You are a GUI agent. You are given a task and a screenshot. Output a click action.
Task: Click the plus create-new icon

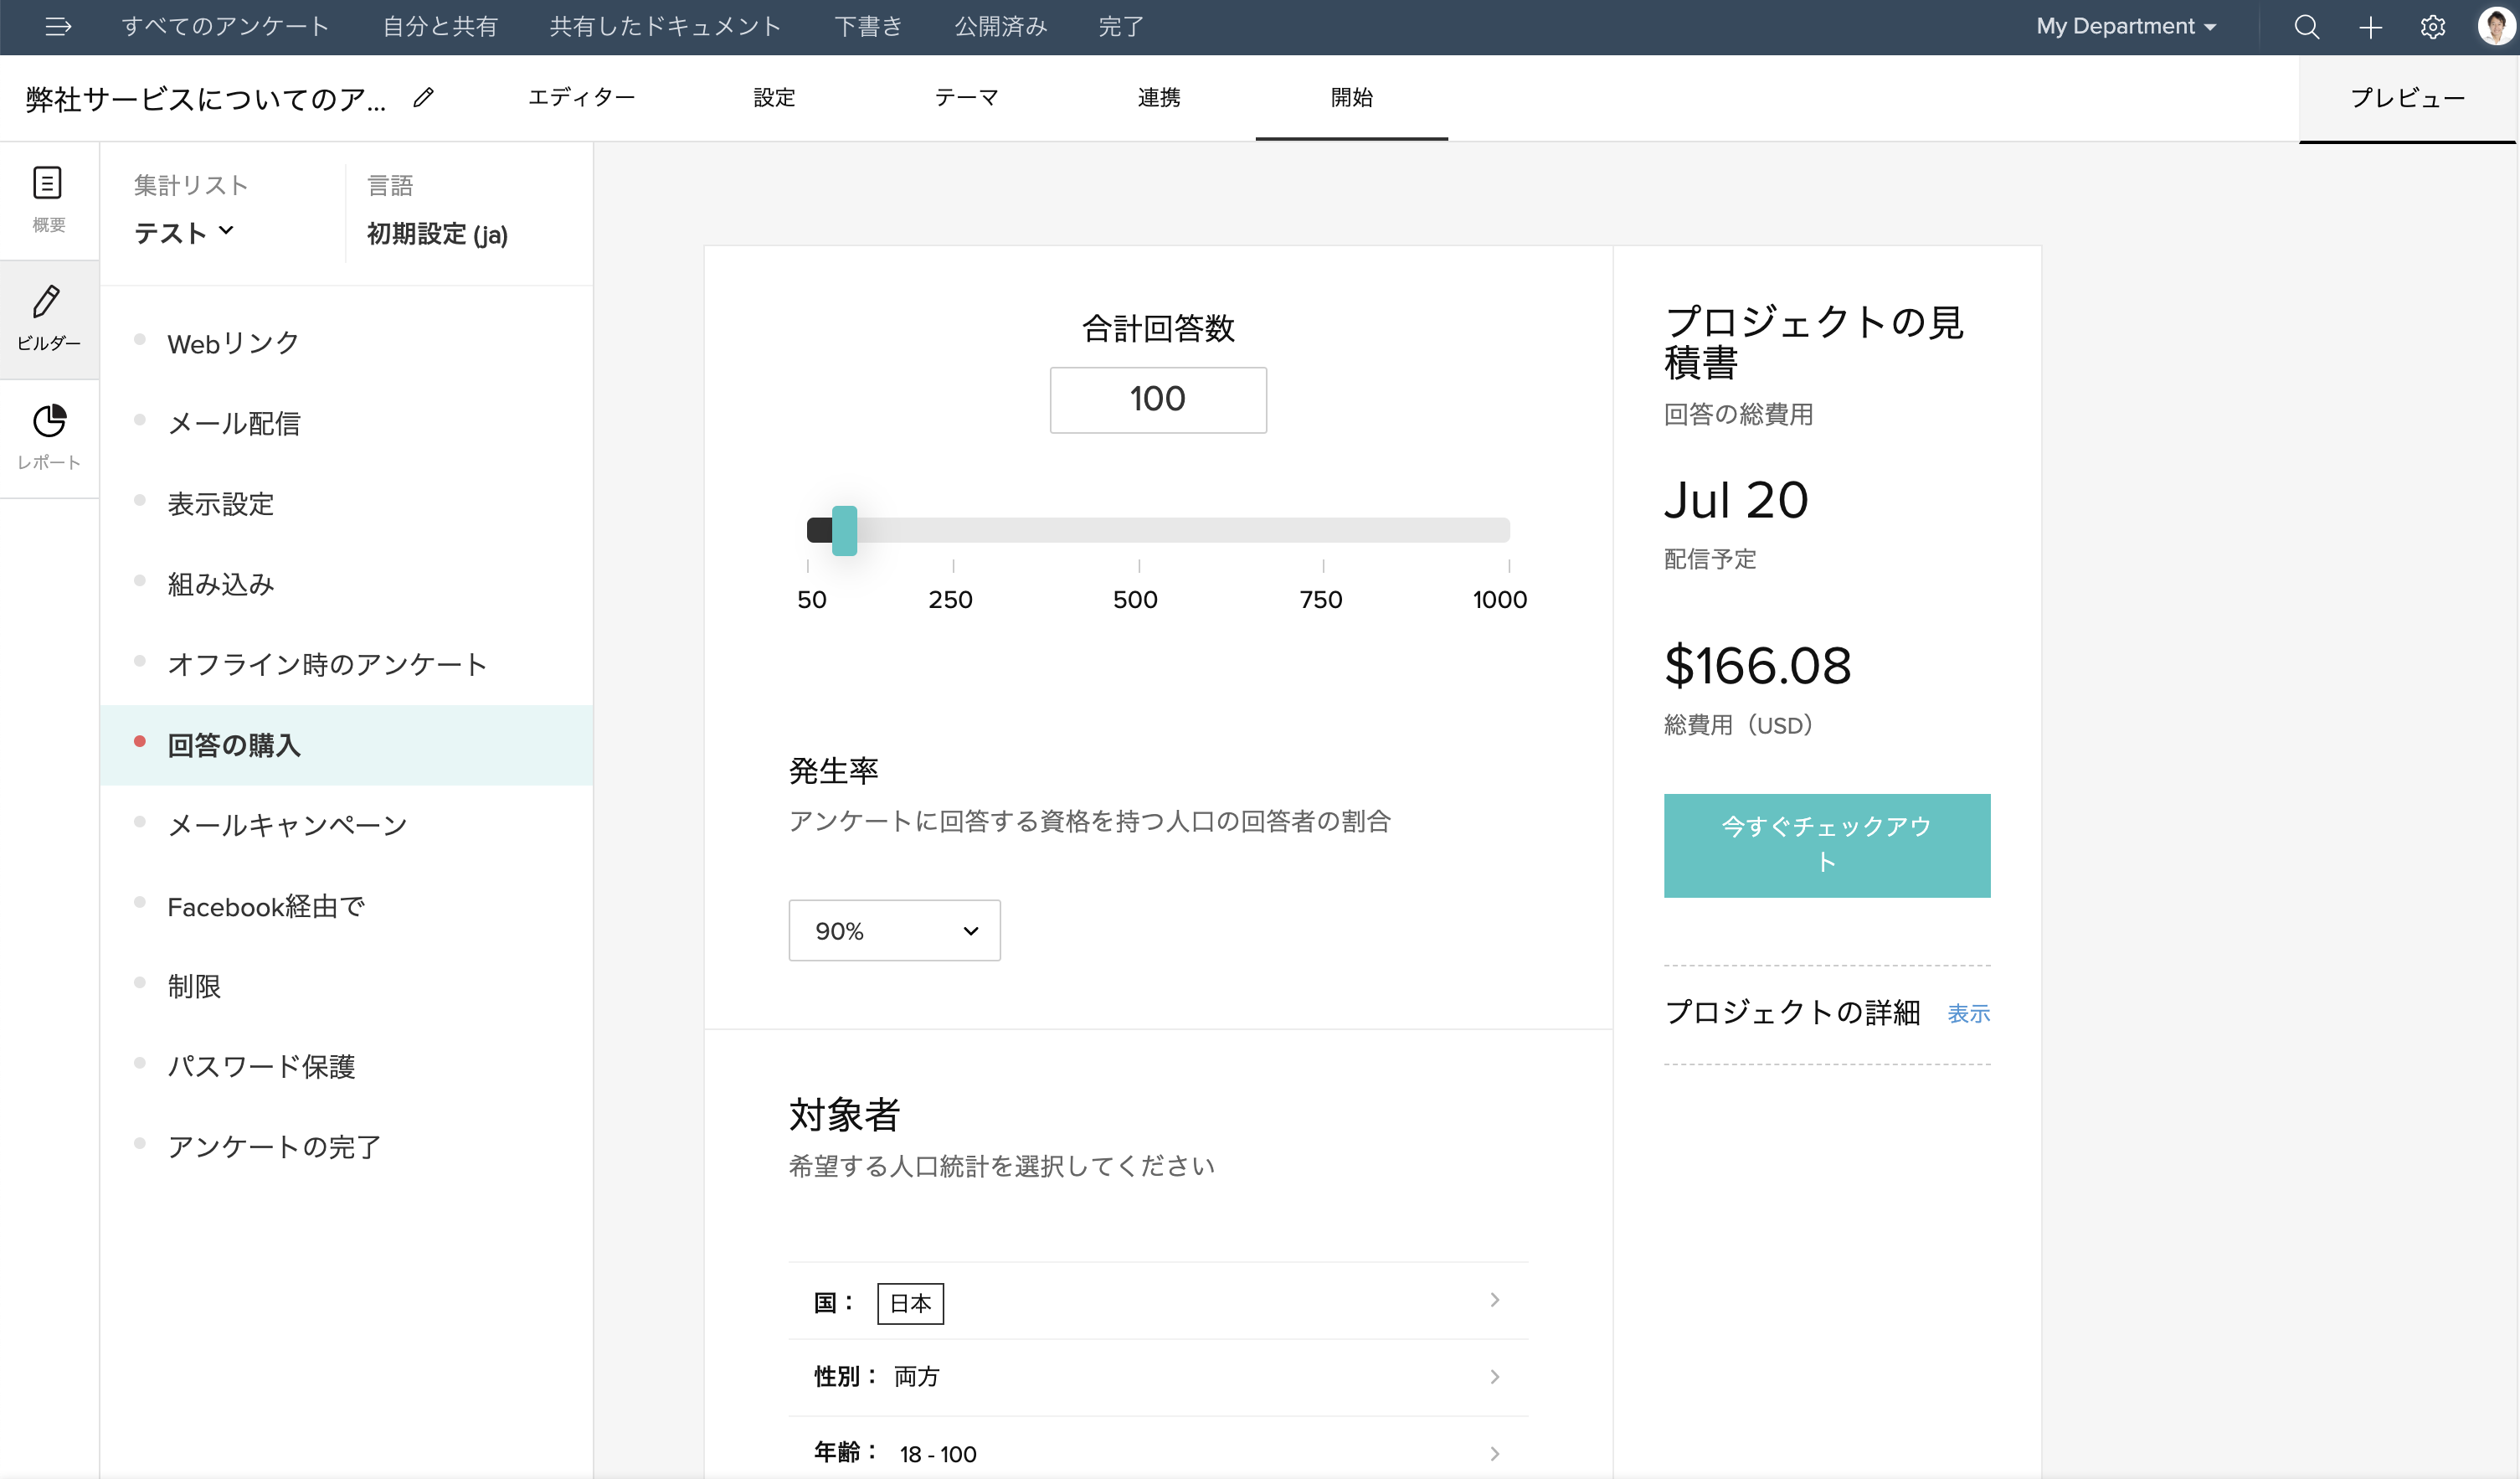pos(2370,27)
